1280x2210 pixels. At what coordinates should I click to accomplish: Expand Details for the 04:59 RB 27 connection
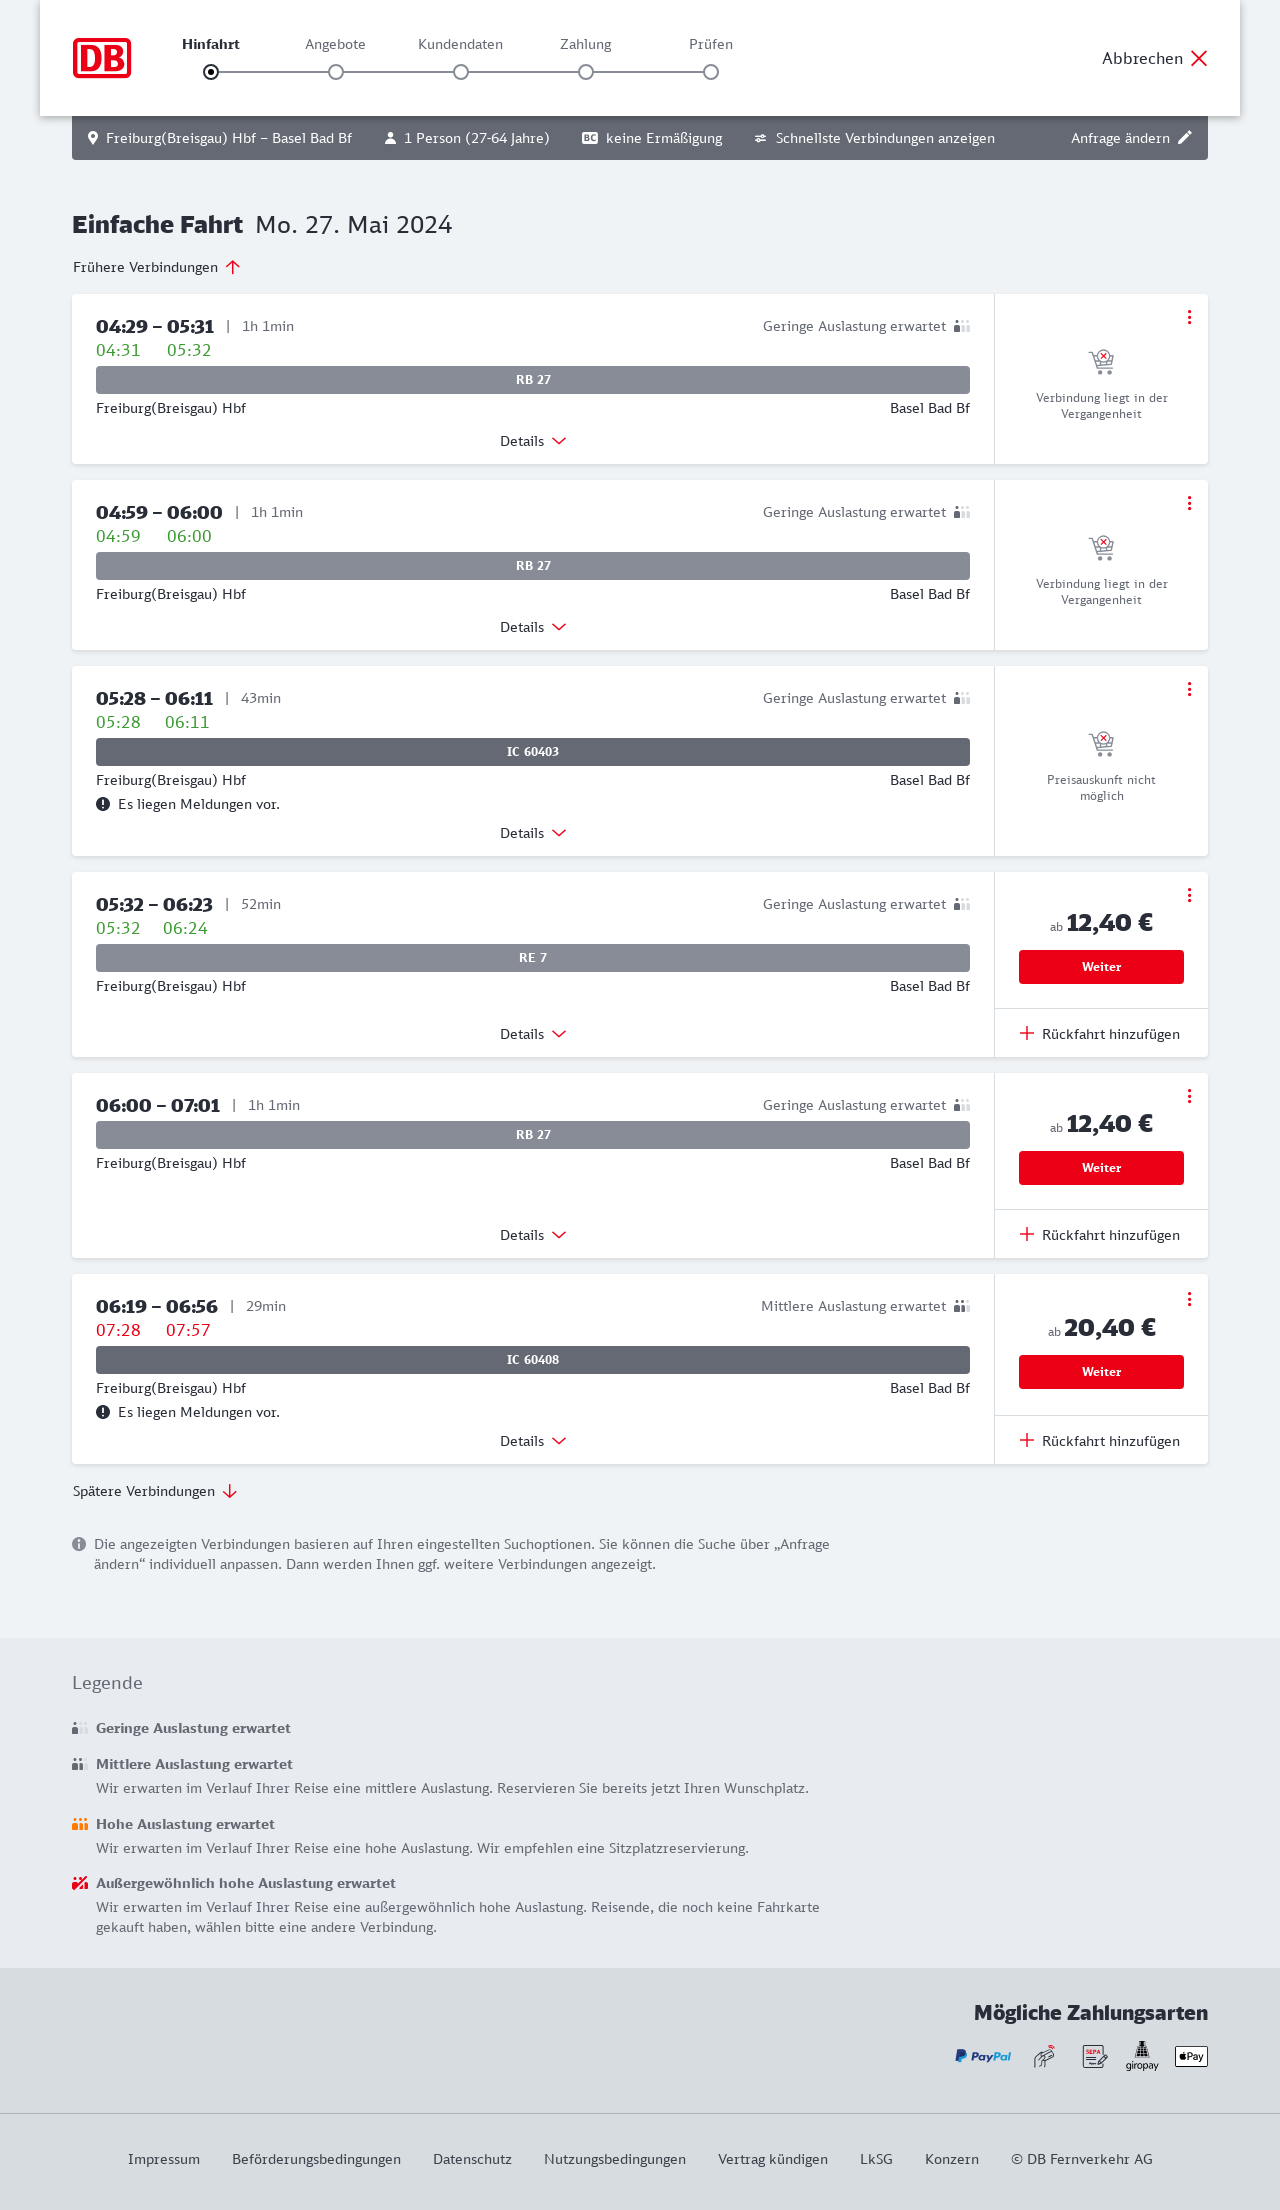click(533, 627)
